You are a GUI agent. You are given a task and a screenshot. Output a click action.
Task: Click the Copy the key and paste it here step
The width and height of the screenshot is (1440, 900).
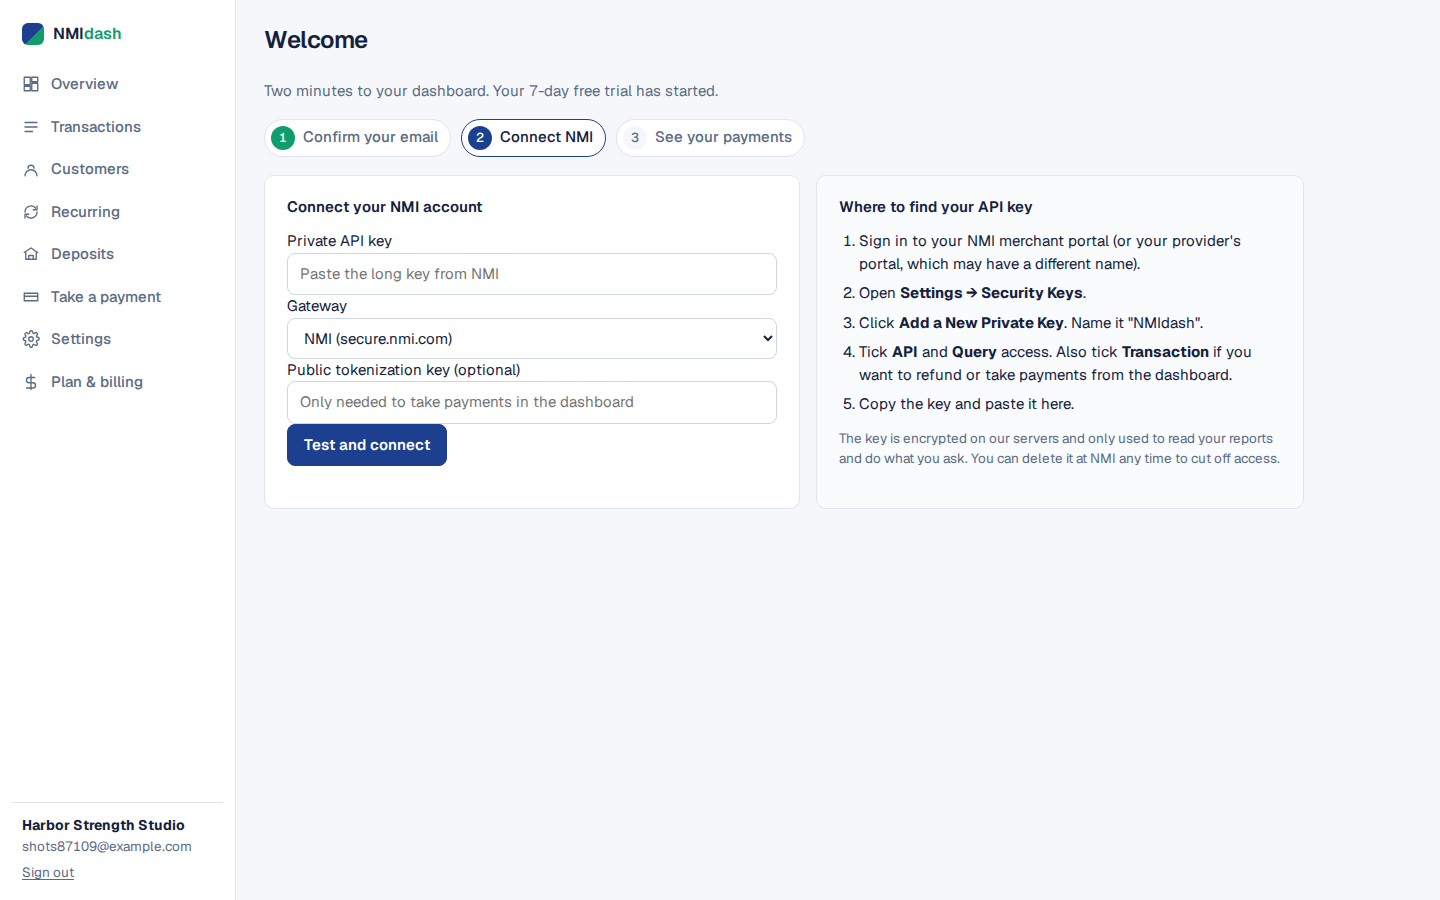tap(966, 404)
